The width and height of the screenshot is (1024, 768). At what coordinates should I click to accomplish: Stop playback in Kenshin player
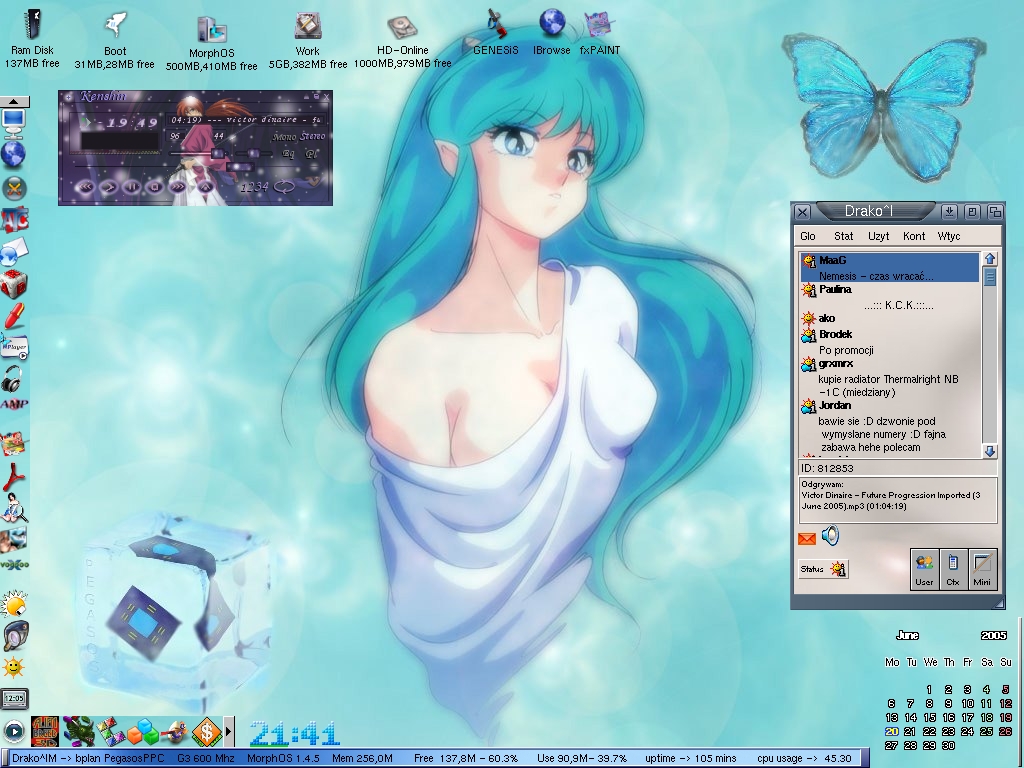[x=155, y=187]
